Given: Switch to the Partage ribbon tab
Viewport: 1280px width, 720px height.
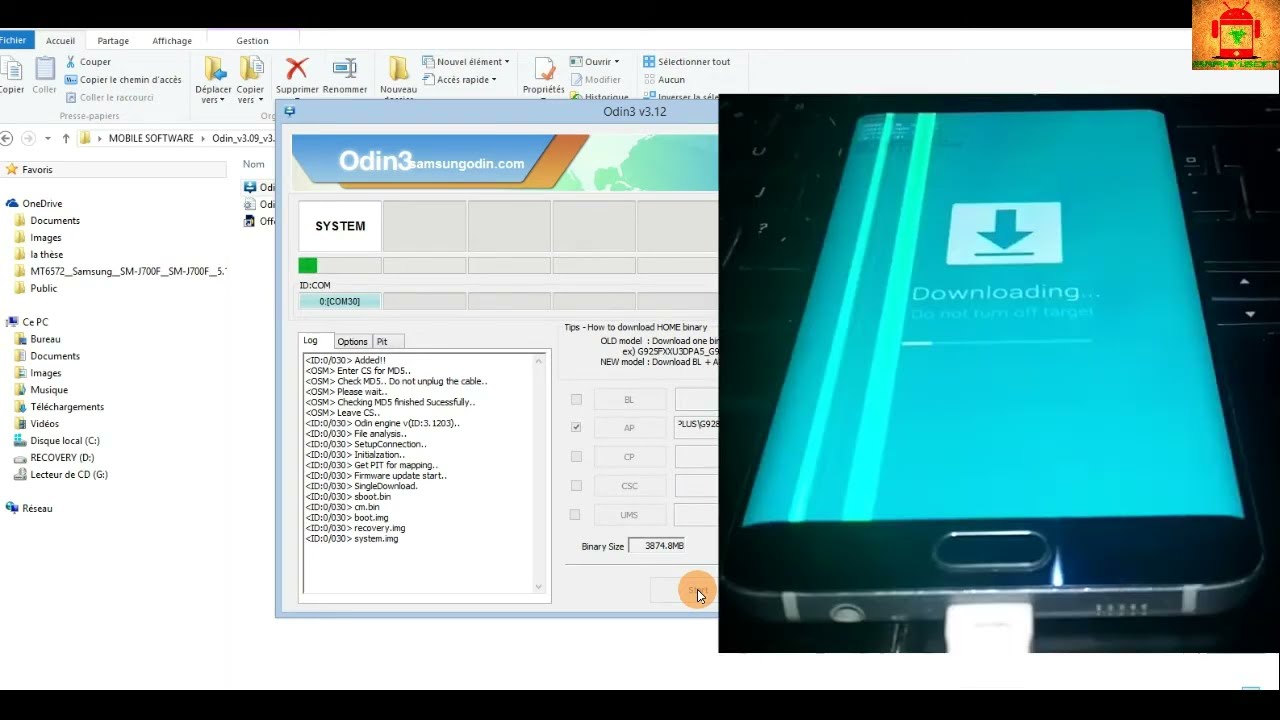Looking at the screenshot, I should [113, 41].
